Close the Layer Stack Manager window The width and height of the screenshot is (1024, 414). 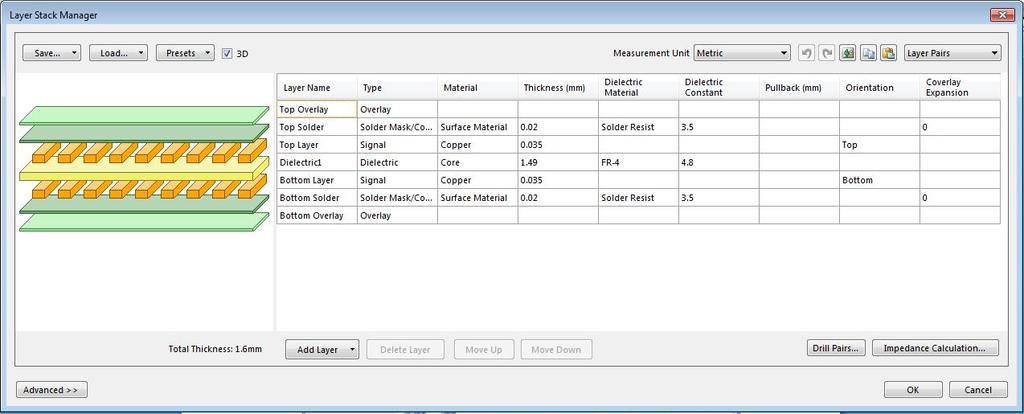click(1002, 14)
